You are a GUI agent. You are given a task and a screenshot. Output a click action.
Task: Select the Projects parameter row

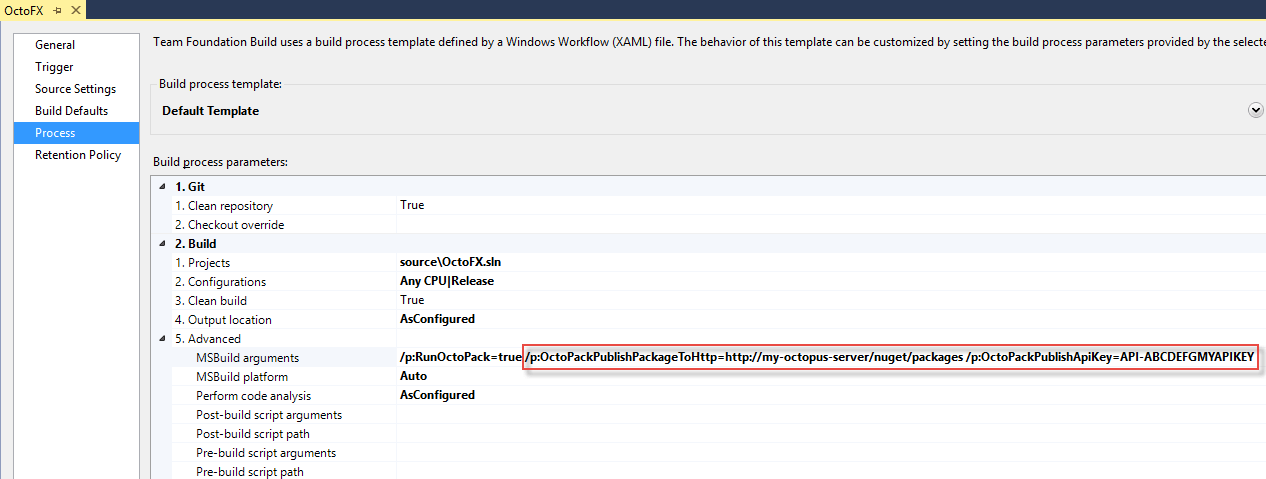click(x=202, y=263)
